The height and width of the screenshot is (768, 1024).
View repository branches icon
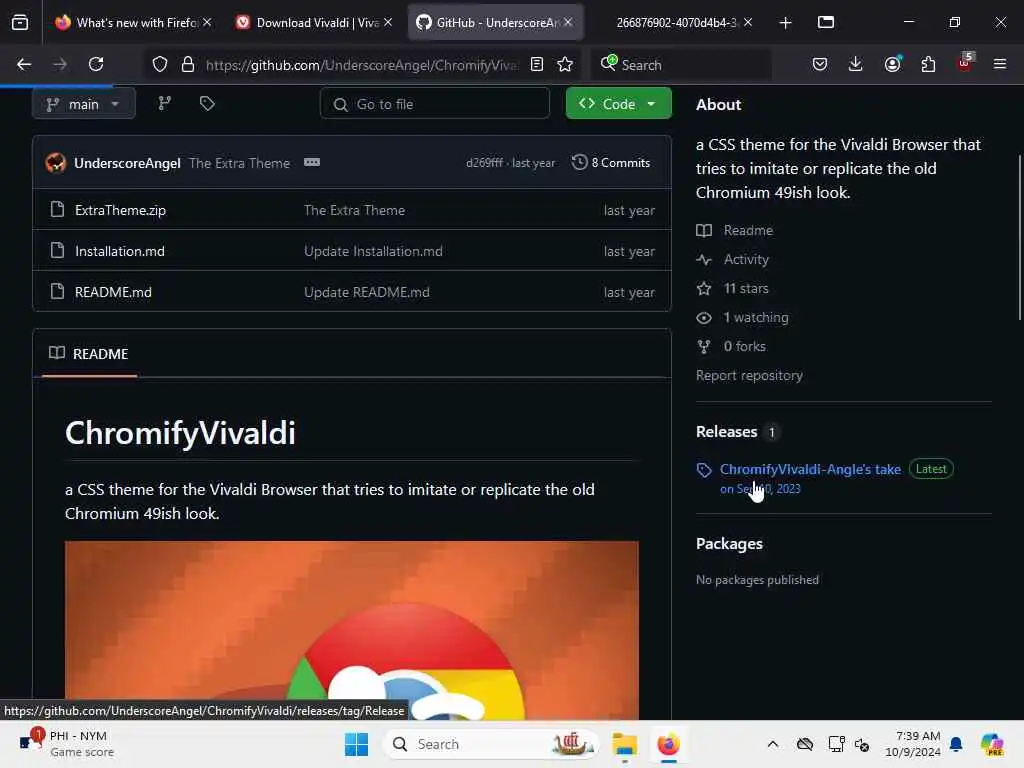tap(165, 103)
